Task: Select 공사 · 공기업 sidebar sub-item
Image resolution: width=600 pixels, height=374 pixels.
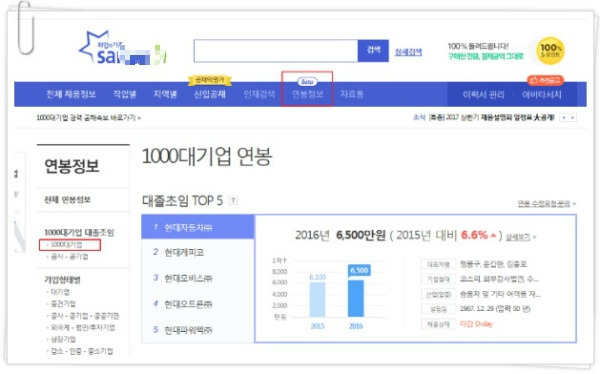Action: click(69, 256)
